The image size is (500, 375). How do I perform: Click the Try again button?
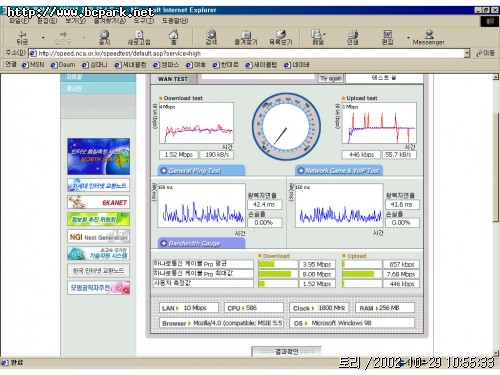click(331, 79)
